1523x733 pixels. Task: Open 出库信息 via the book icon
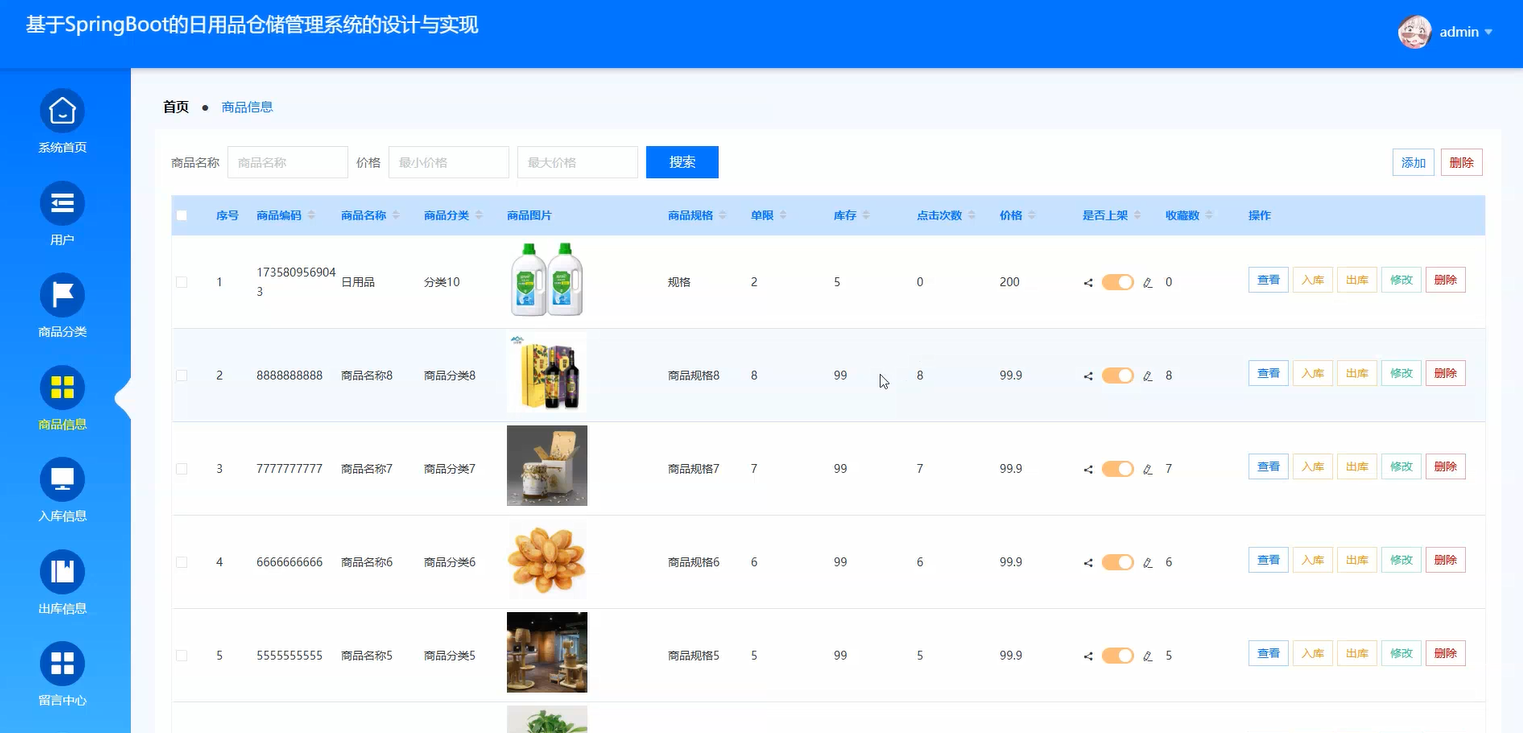pos(62,568)
